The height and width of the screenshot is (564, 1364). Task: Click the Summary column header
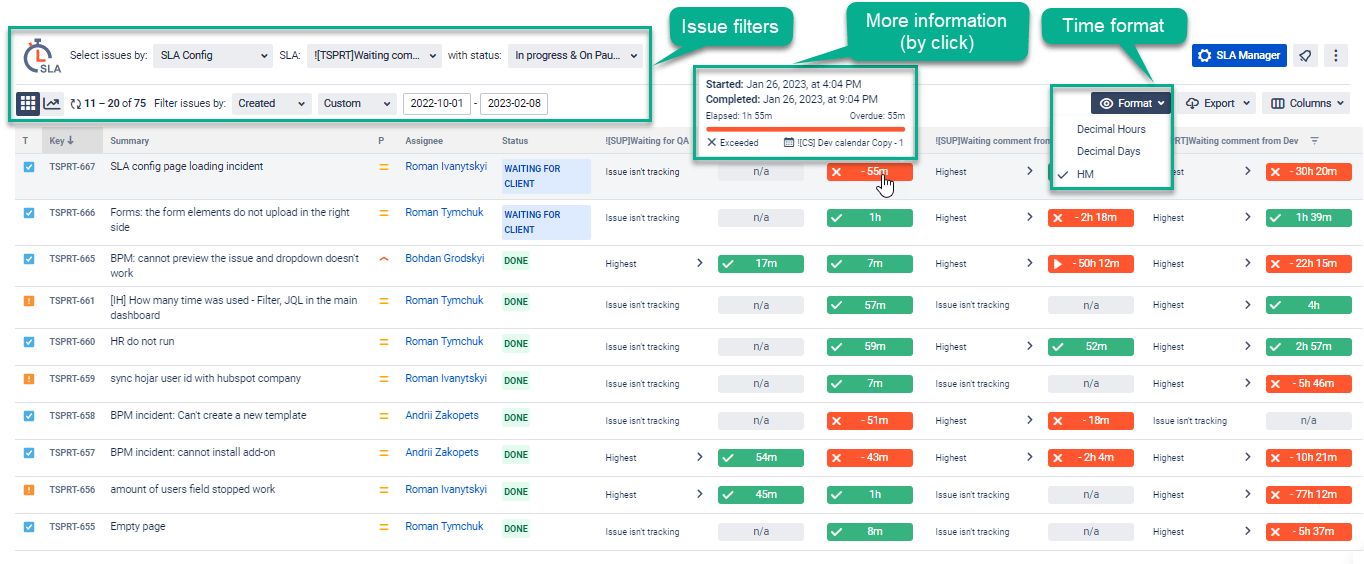(x=129, y=141)
